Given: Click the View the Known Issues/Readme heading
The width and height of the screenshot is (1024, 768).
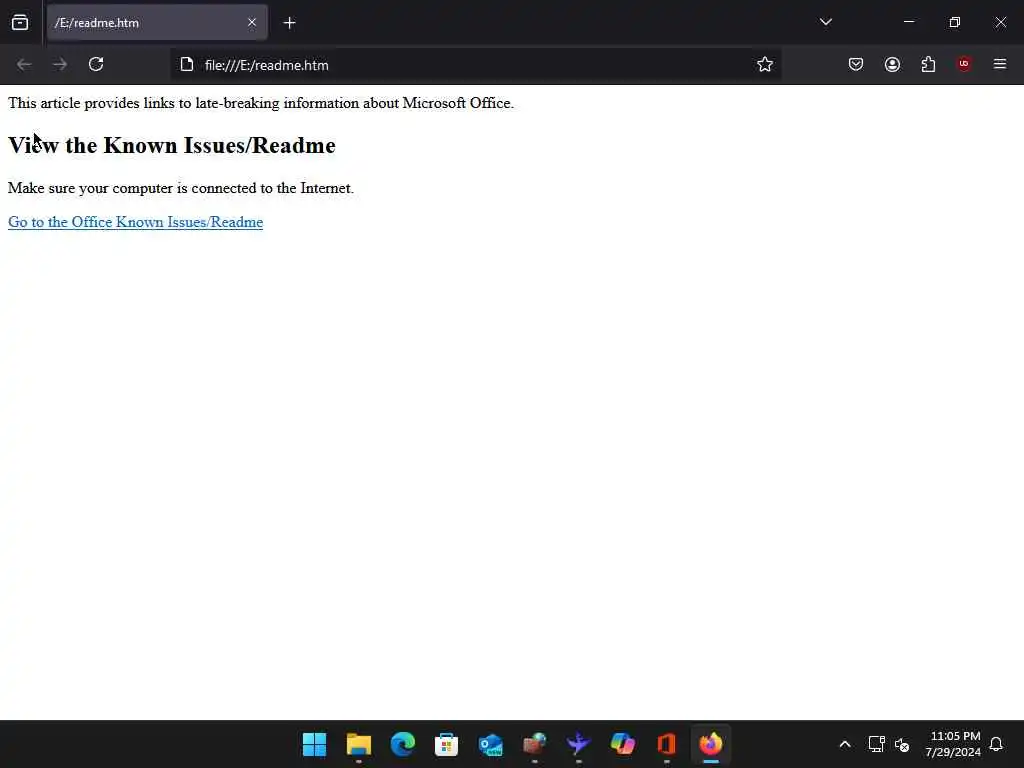Looking at the screenshot, I should (x=172, y=145).
